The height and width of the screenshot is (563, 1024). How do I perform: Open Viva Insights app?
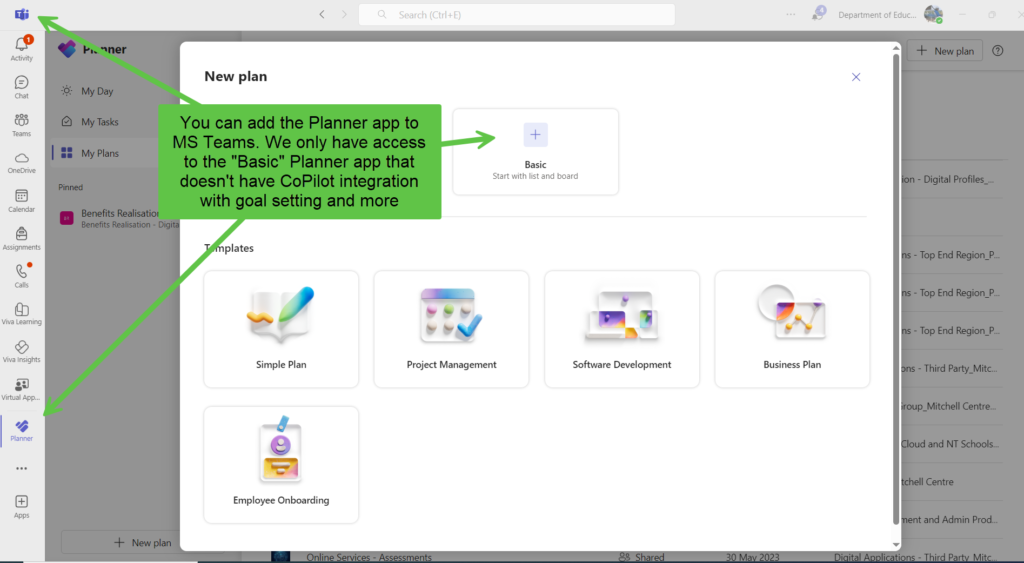click(22, 351)
